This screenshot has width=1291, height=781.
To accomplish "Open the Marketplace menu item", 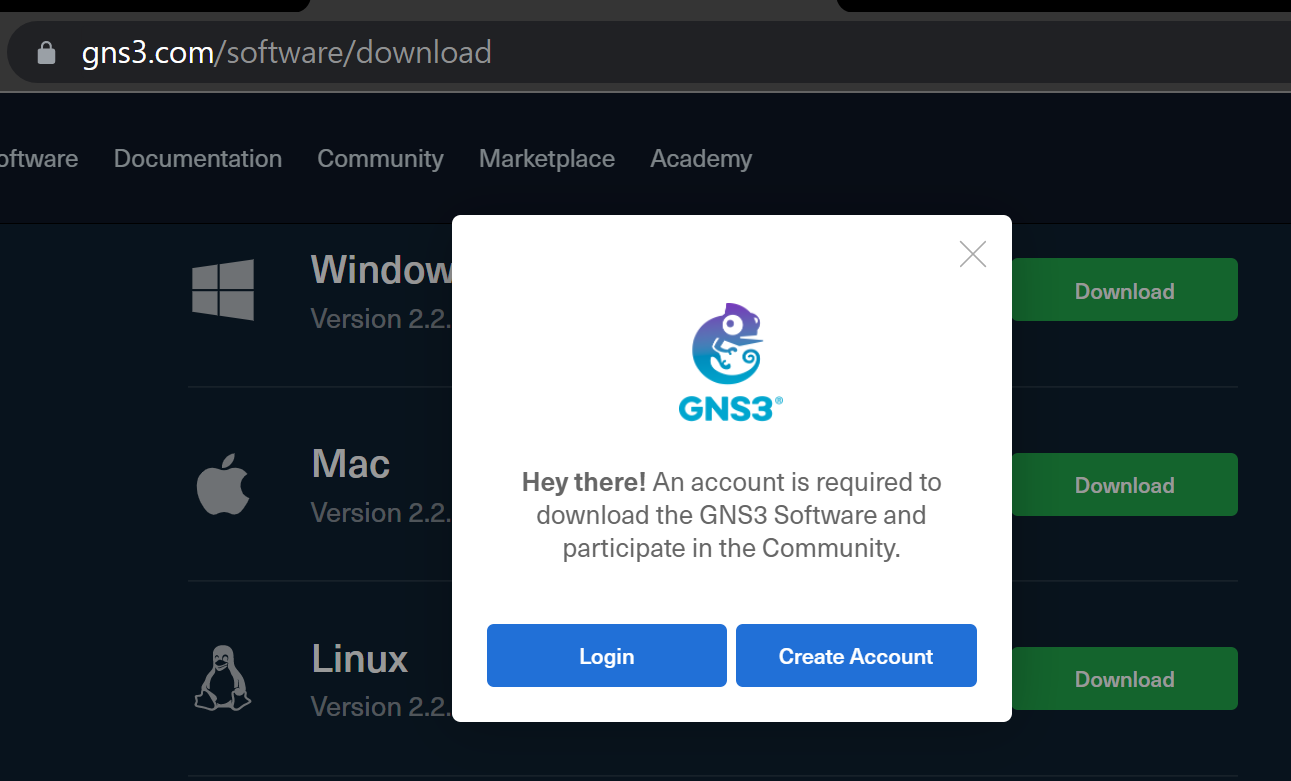I will [547, 159].
